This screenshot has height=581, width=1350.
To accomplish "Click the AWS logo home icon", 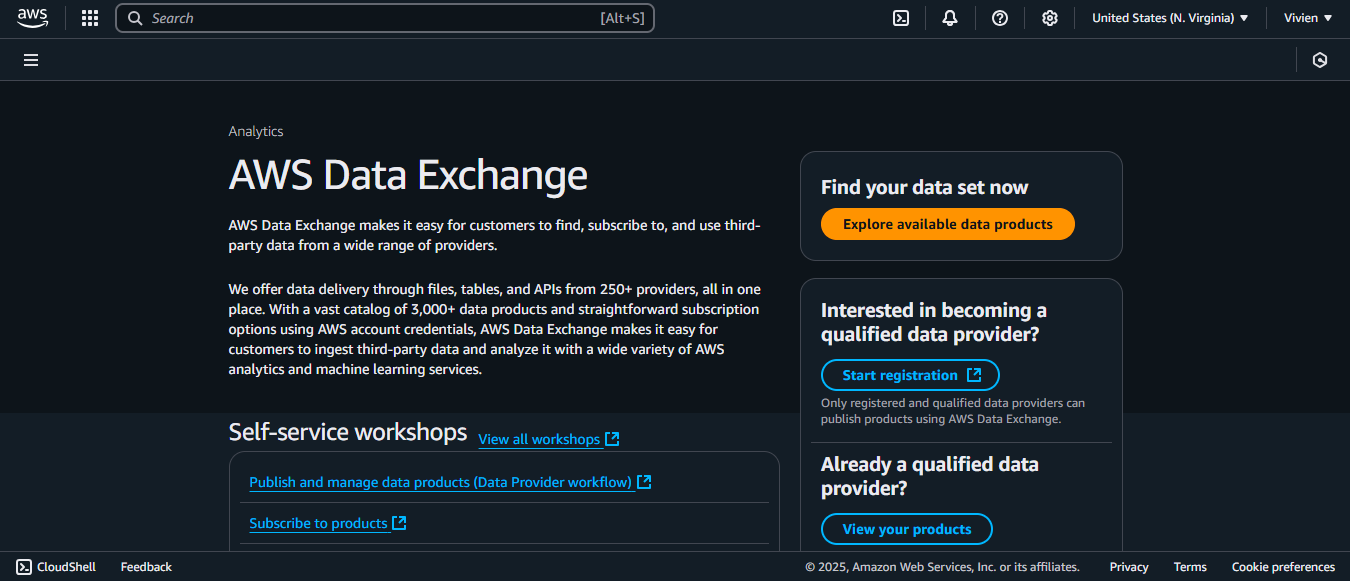I will pos(32,18).
